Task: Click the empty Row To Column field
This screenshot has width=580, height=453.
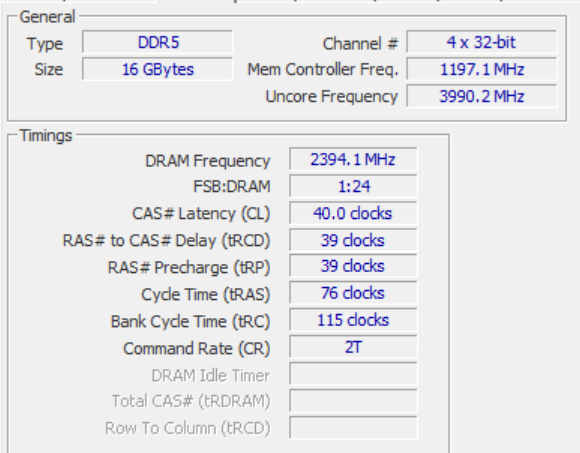Action: (x=353, y=428)
